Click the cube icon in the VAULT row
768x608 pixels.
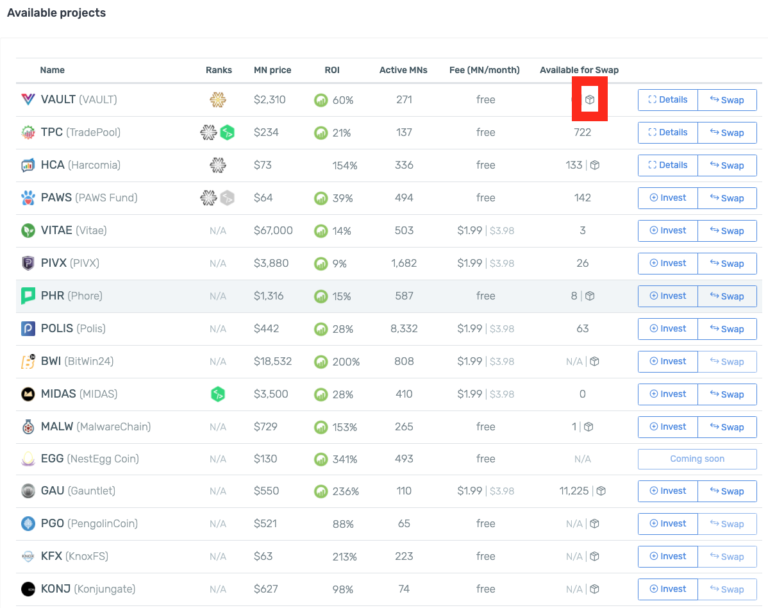[590, 100]
